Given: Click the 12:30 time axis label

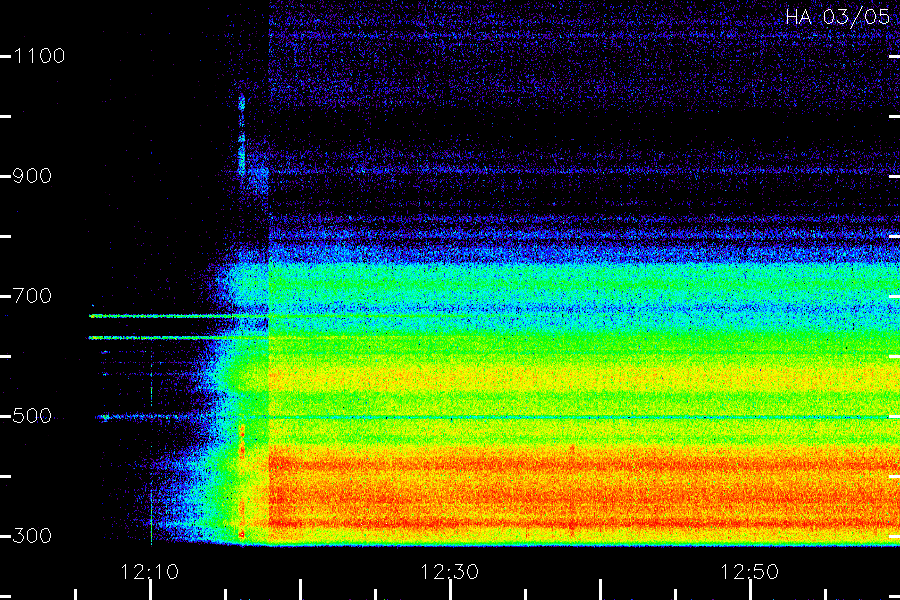Looking at the screenshot, I should coord(449,572).
